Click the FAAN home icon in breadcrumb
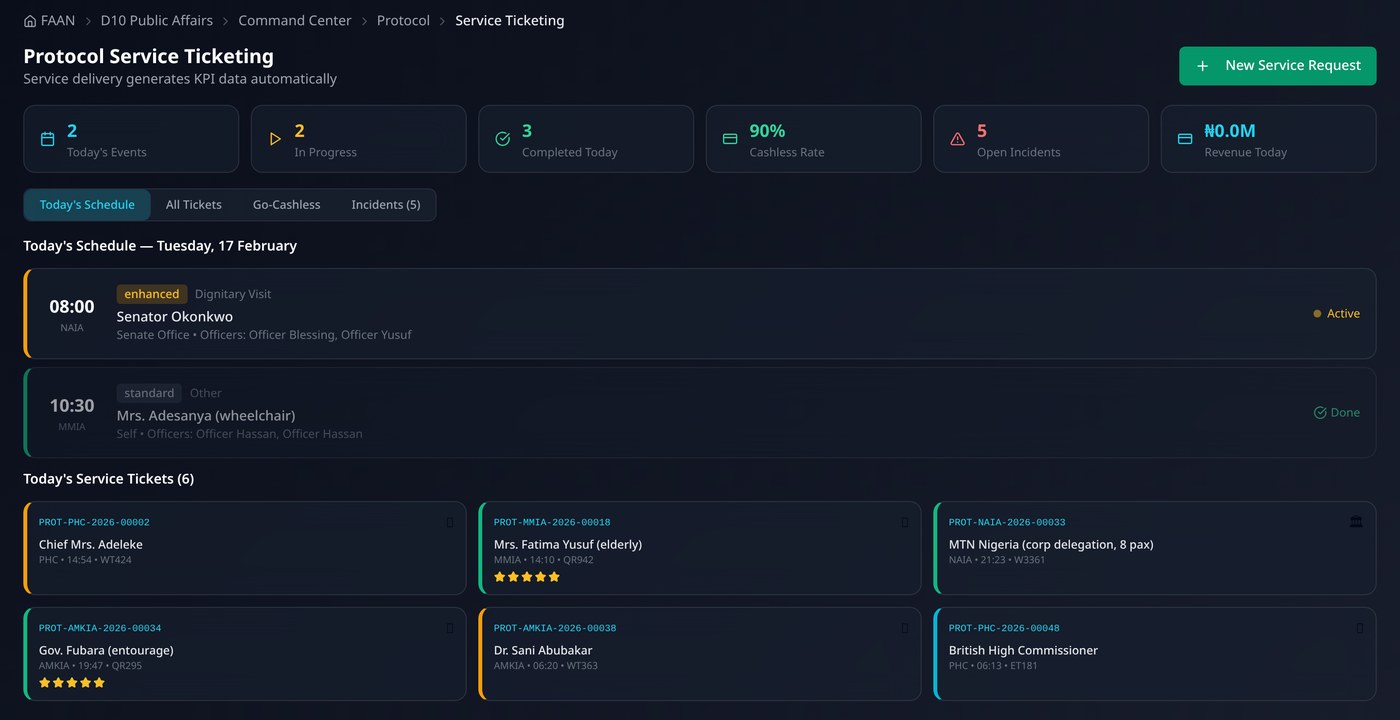Viewport: 1400px width, 720px height. point(30,21)
